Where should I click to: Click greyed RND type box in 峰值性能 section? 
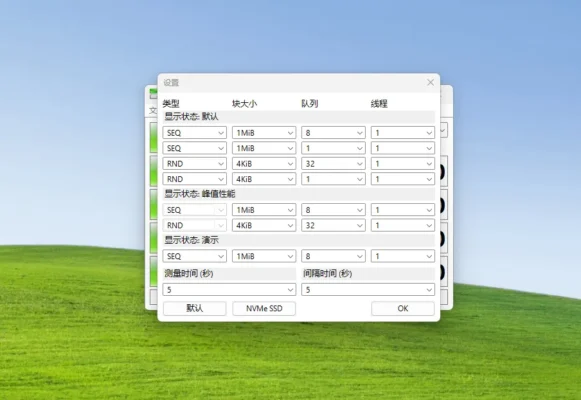[195, 226]
